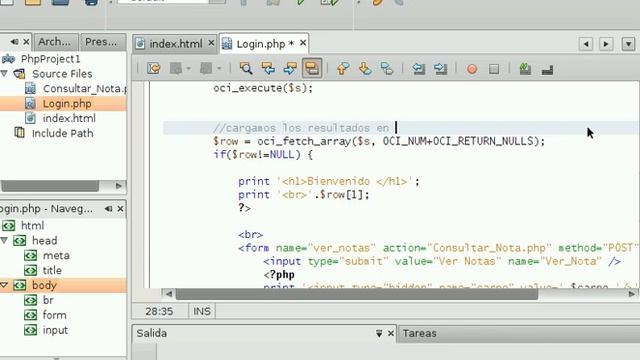Select the html node in Navigator
Screen dimensions: 640x360
coord(32,226)
